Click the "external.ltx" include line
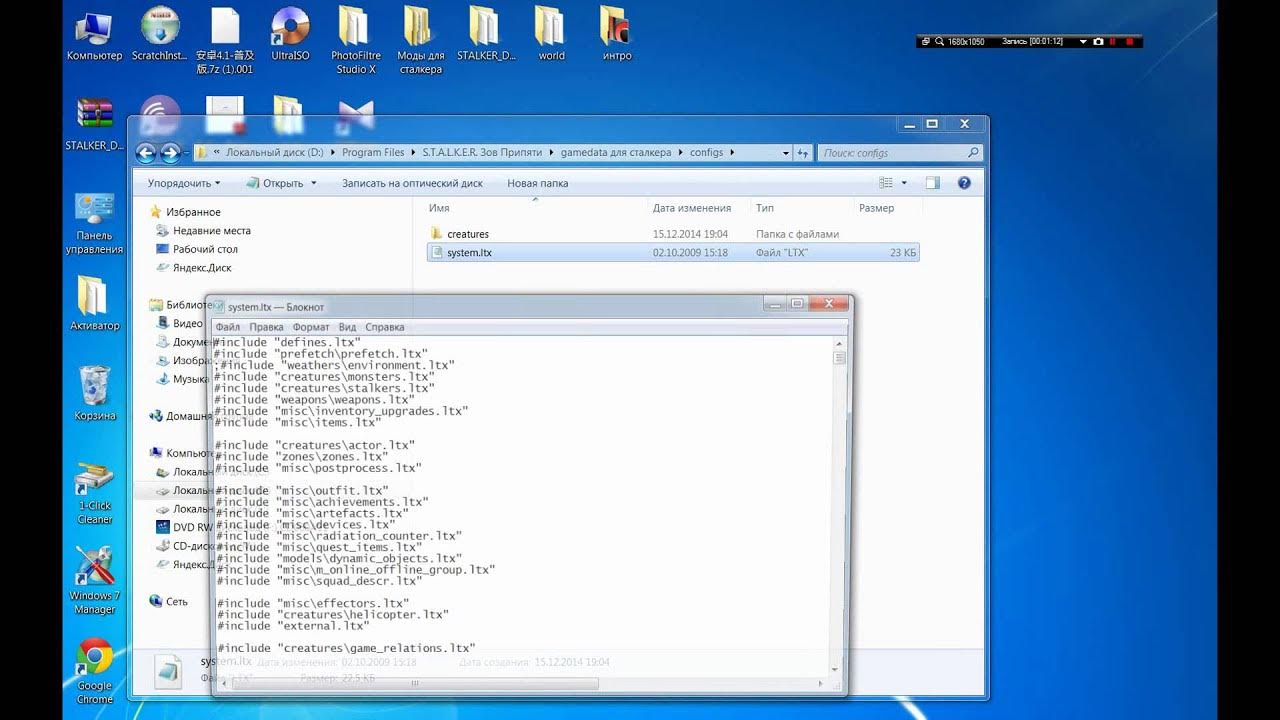Image resolution: width=1280 pixels, height=720 pixels. point(293,626)
